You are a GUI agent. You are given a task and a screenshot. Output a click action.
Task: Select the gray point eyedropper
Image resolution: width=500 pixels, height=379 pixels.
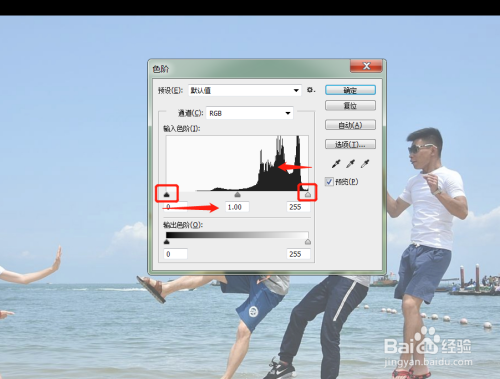point(350,164)
